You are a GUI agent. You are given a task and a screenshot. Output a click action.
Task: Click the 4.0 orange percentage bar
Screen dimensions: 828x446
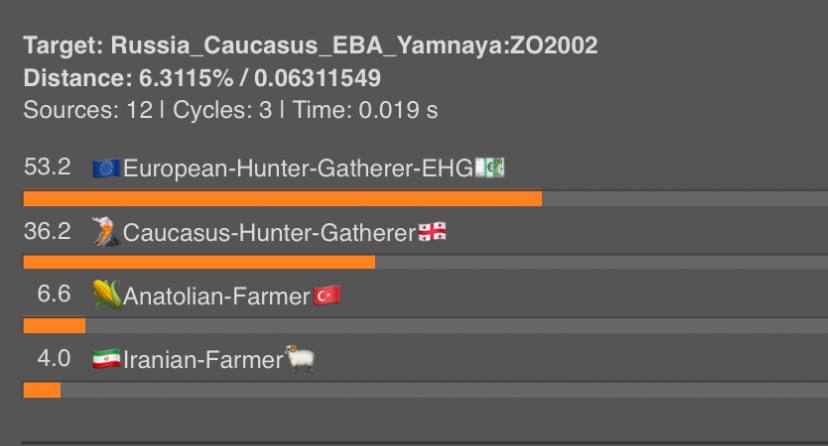(x=42, y=390)
